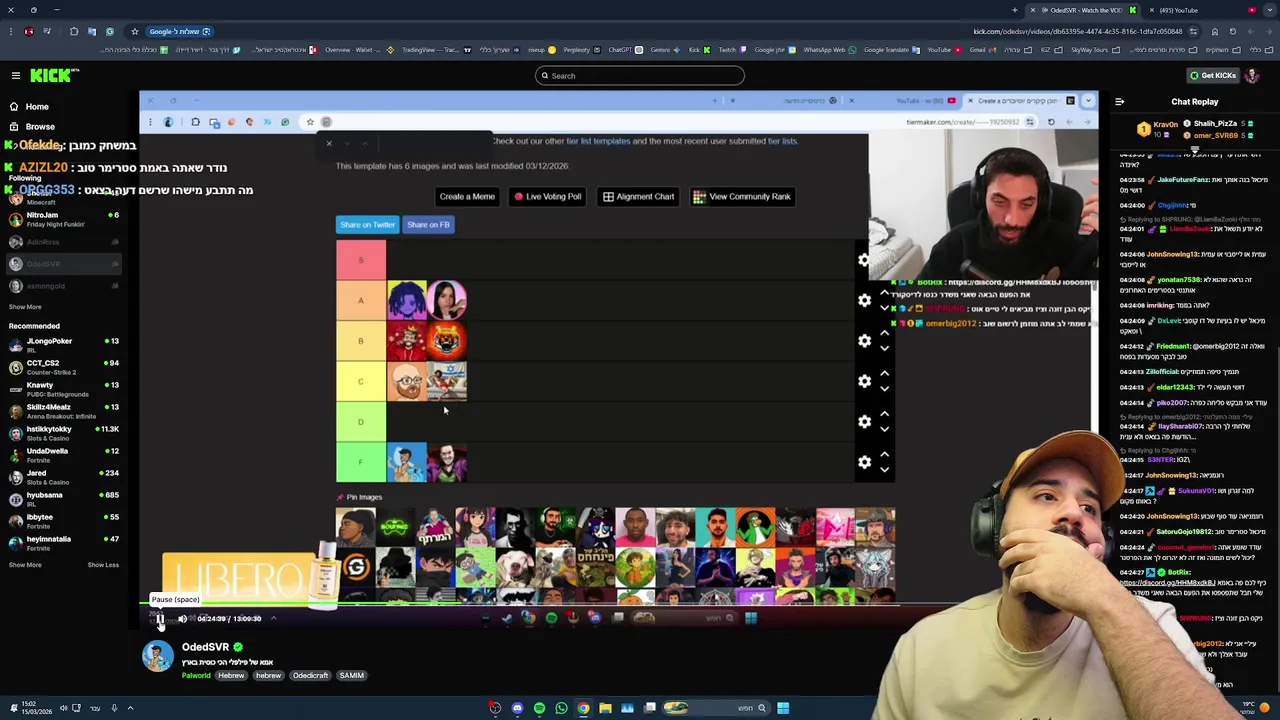Screen dimensions: 1280x720
Task: Open the NitroJam followed channel
Action: [x=62, y=219]
